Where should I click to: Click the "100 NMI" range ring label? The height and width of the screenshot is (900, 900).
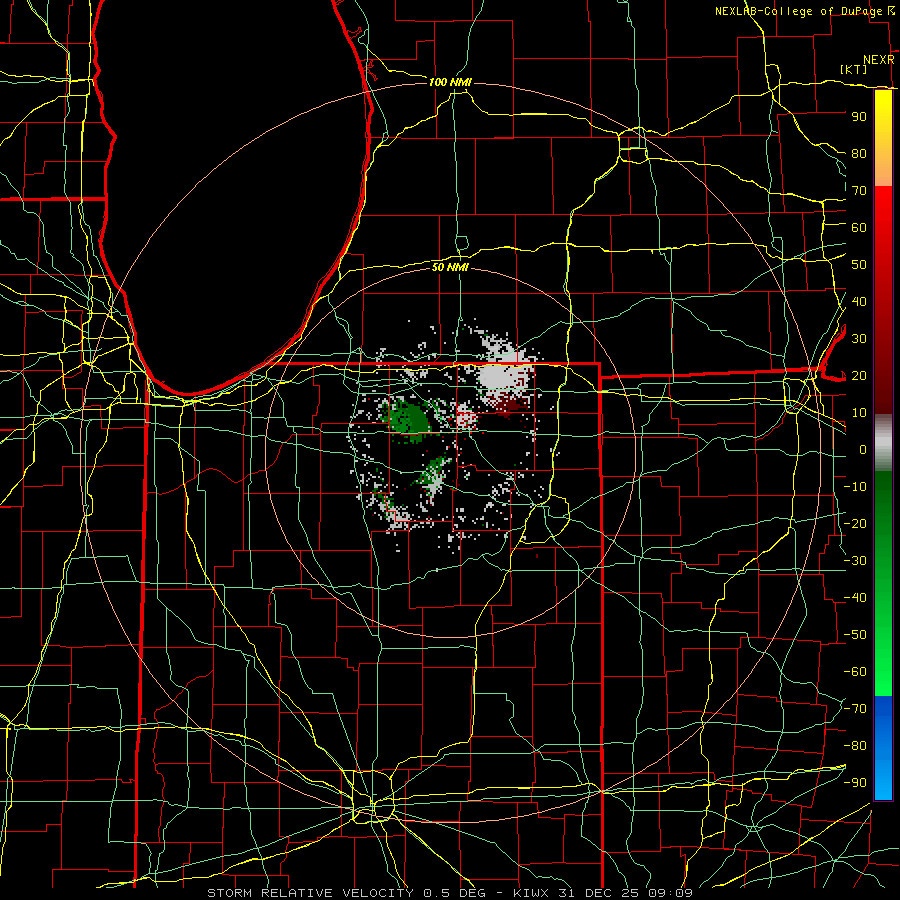tap(450, 83)
